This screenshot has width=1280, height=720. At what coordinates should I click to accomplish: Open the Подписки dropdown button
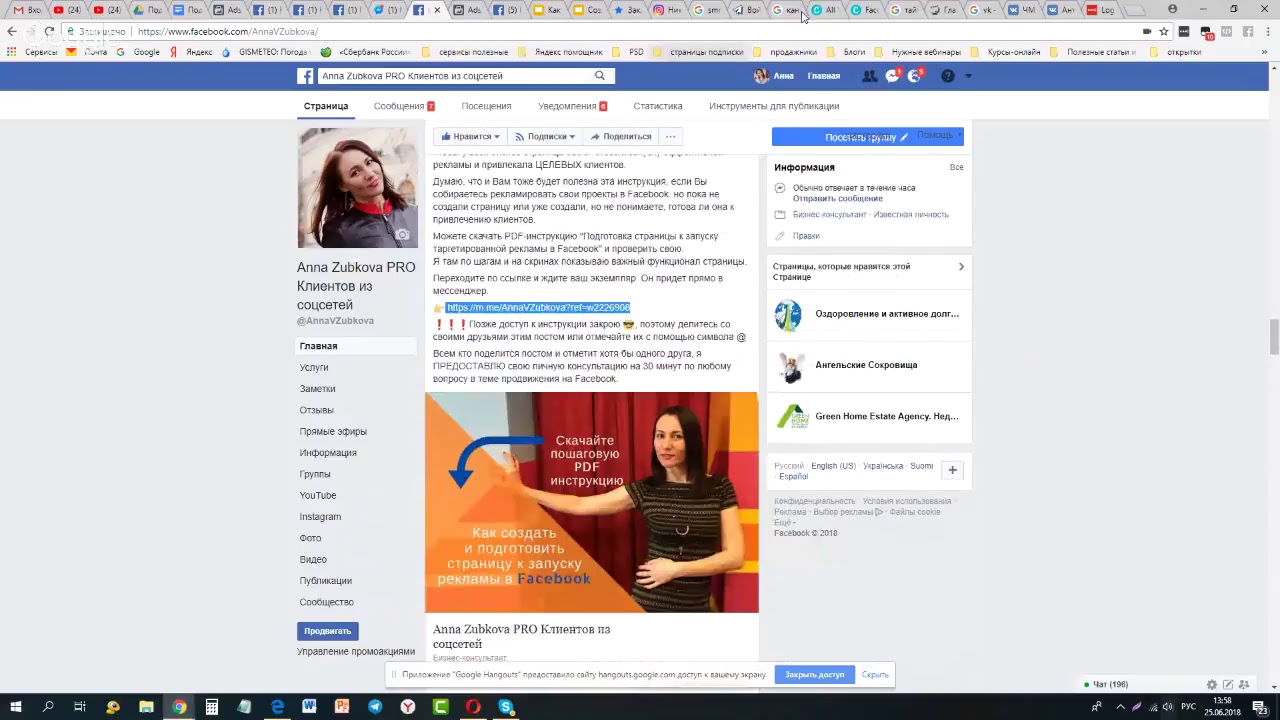[x=545, y=136]
